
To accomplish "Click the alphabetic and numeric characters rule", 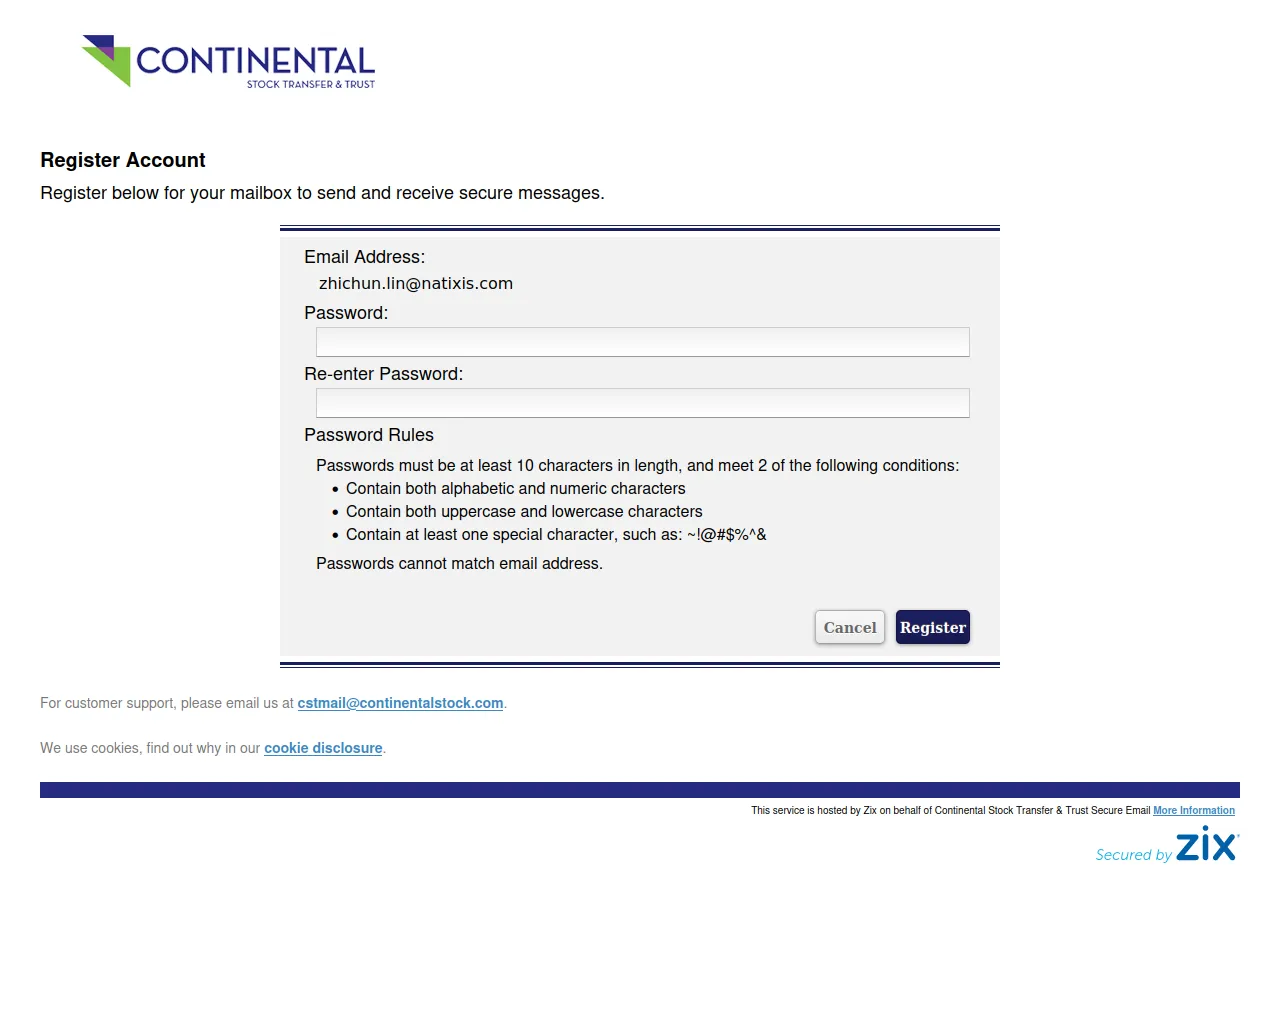I will [x=515, y=489].
